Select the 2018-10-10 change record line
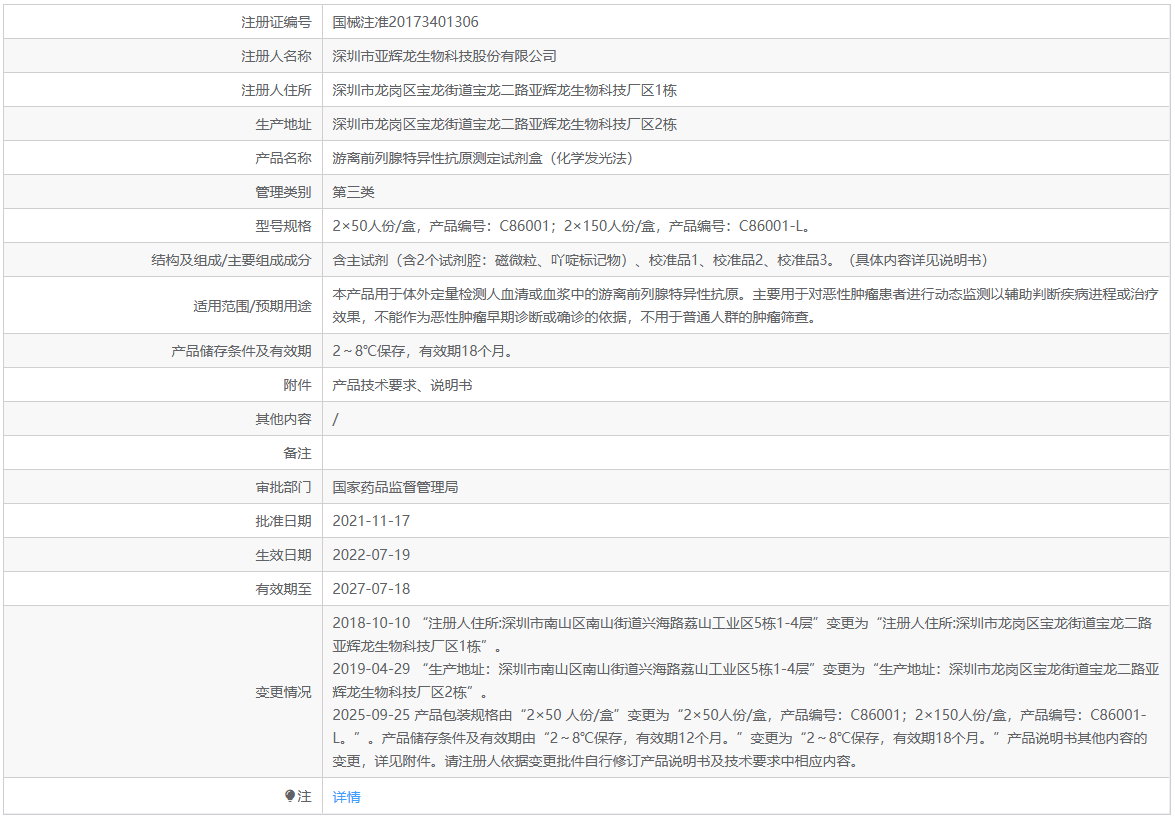The image size is (1175, 820). [743, 634]
